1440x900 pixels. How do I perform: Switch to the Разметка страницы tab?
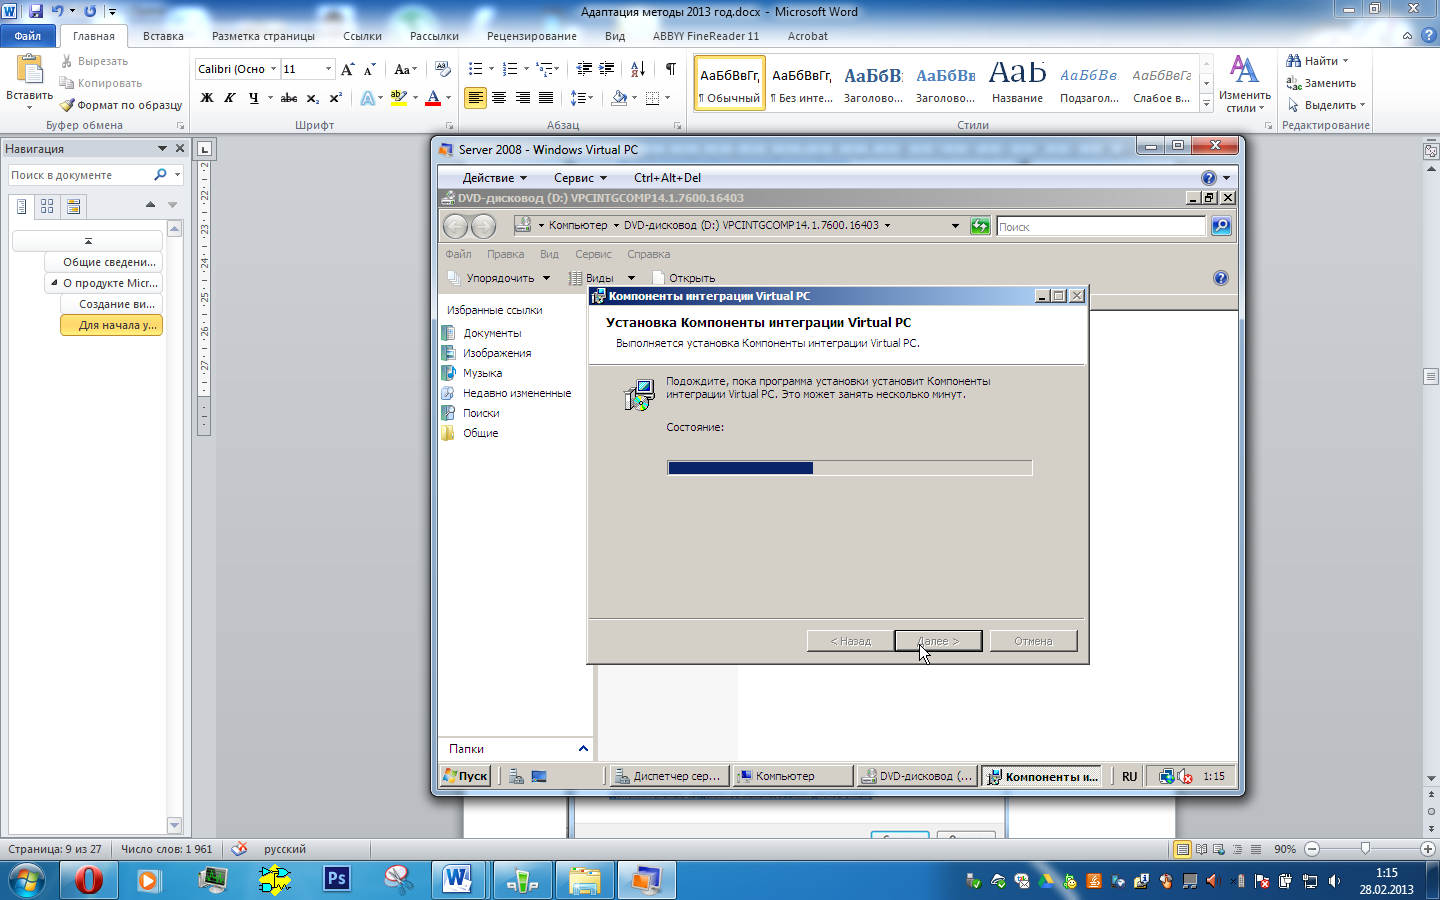click(263, 36)
